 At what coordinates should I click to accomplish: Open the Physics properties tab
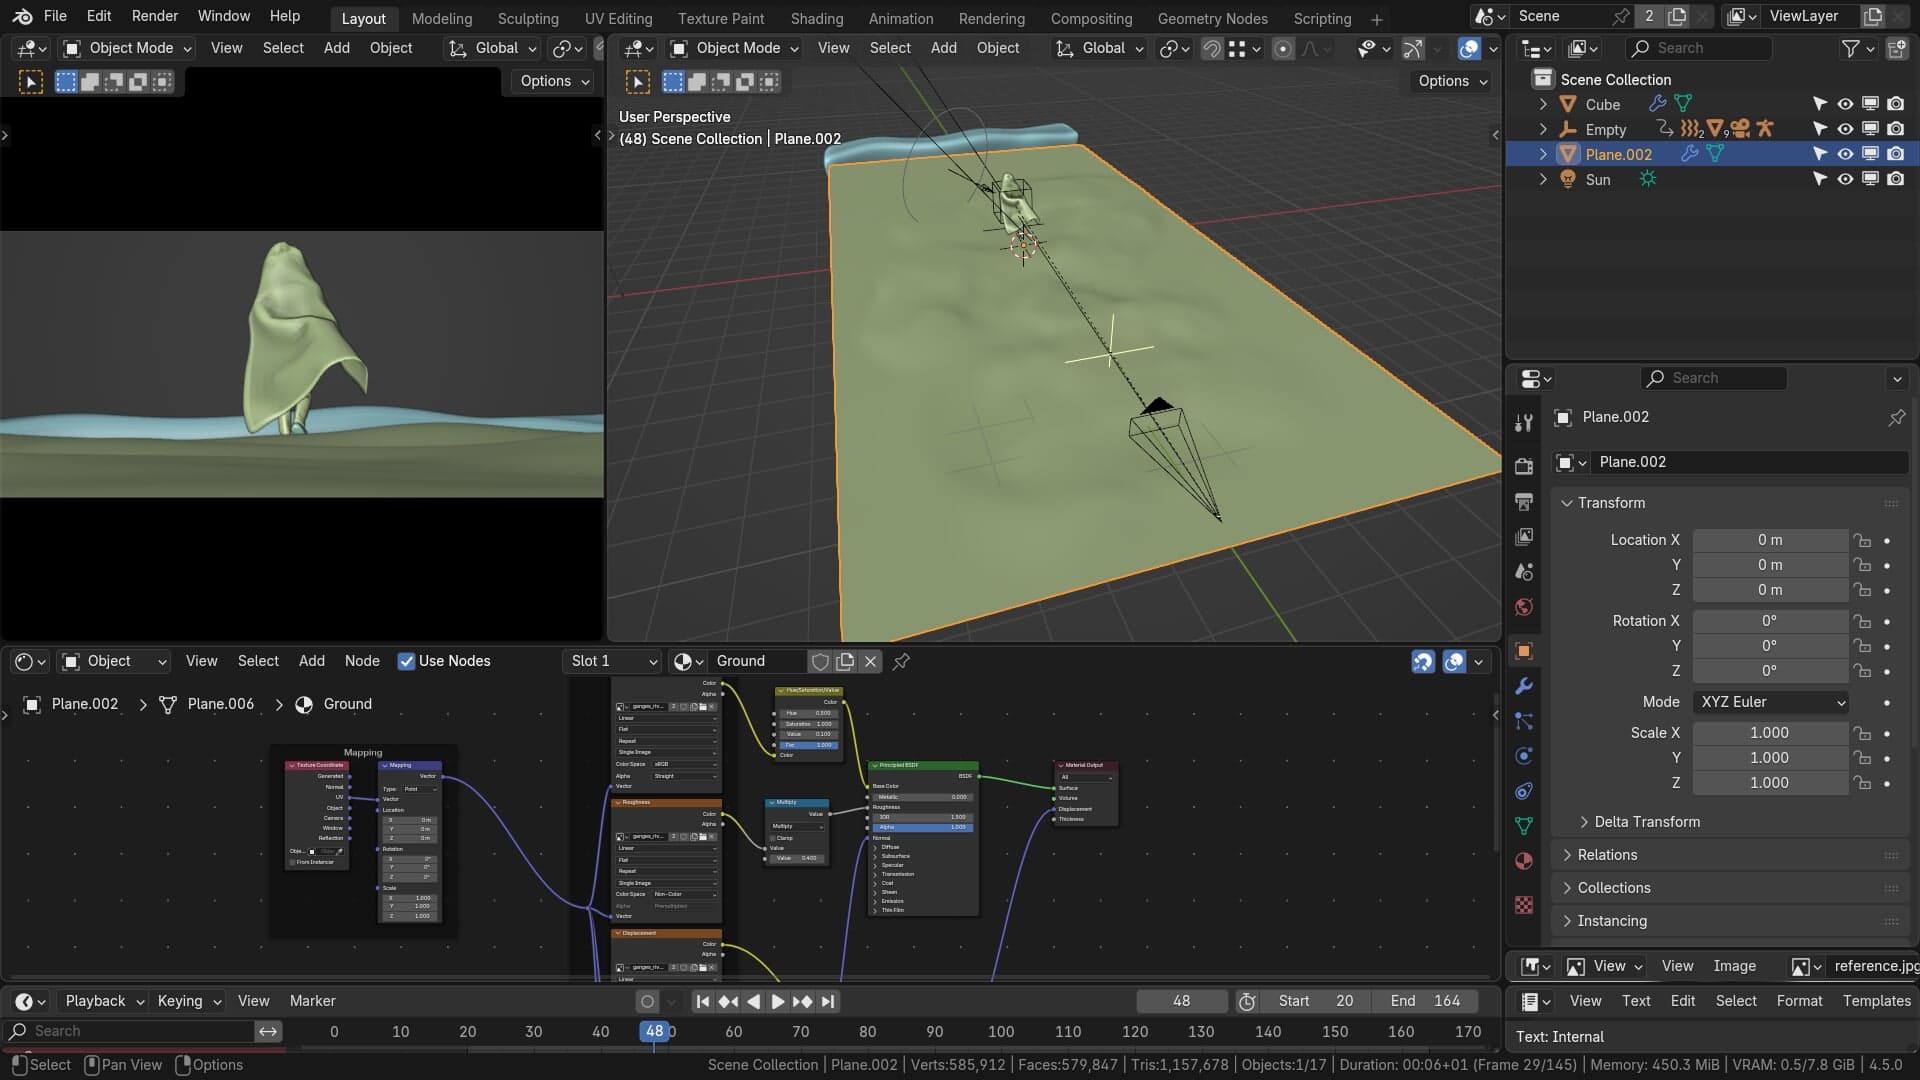tap(1523, 756)
